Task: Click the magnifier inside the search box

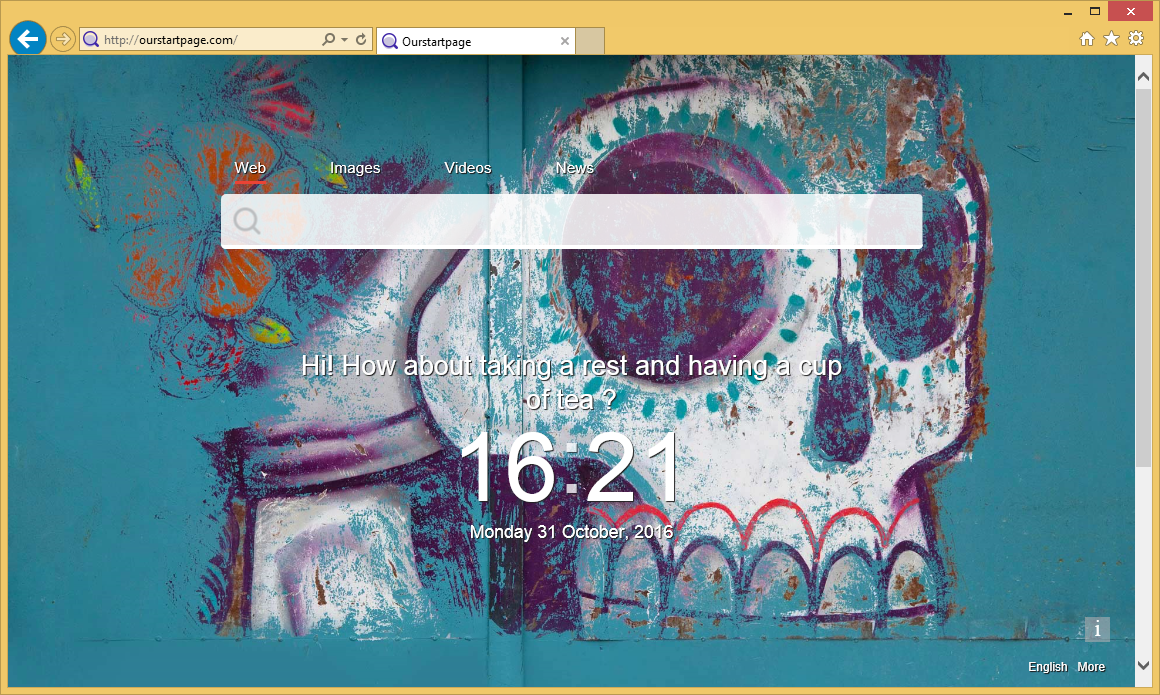Action: click(x=246, y=220)
